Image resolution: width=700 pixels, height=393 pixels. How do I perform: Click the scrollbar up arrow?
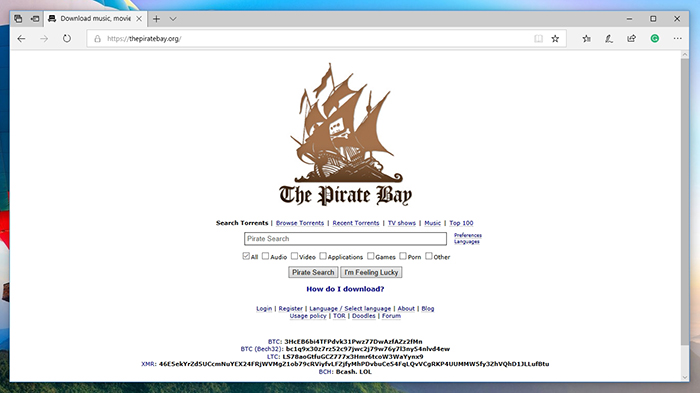point(685,54)
